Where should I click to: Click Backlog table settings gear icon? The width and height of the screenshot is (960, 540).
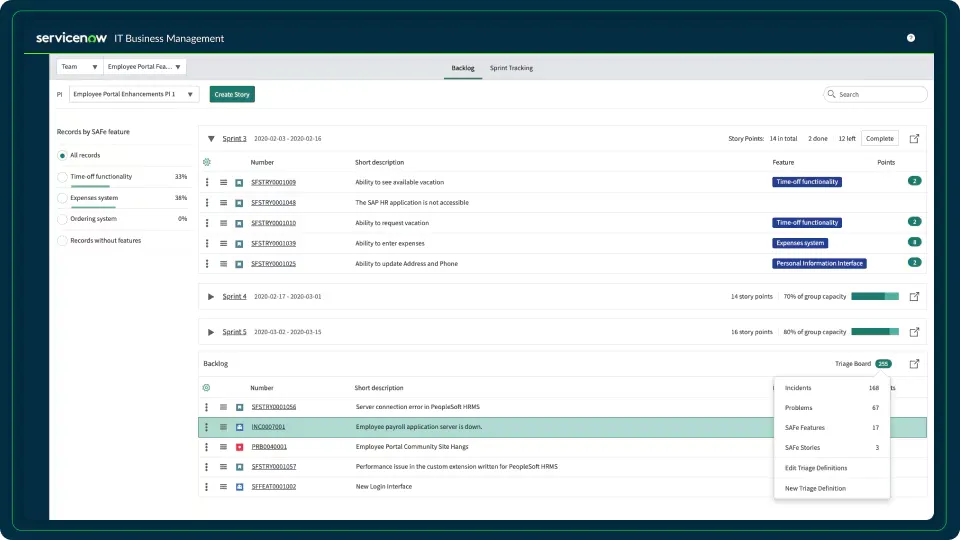pyautogui.click(x=207, y=388)
